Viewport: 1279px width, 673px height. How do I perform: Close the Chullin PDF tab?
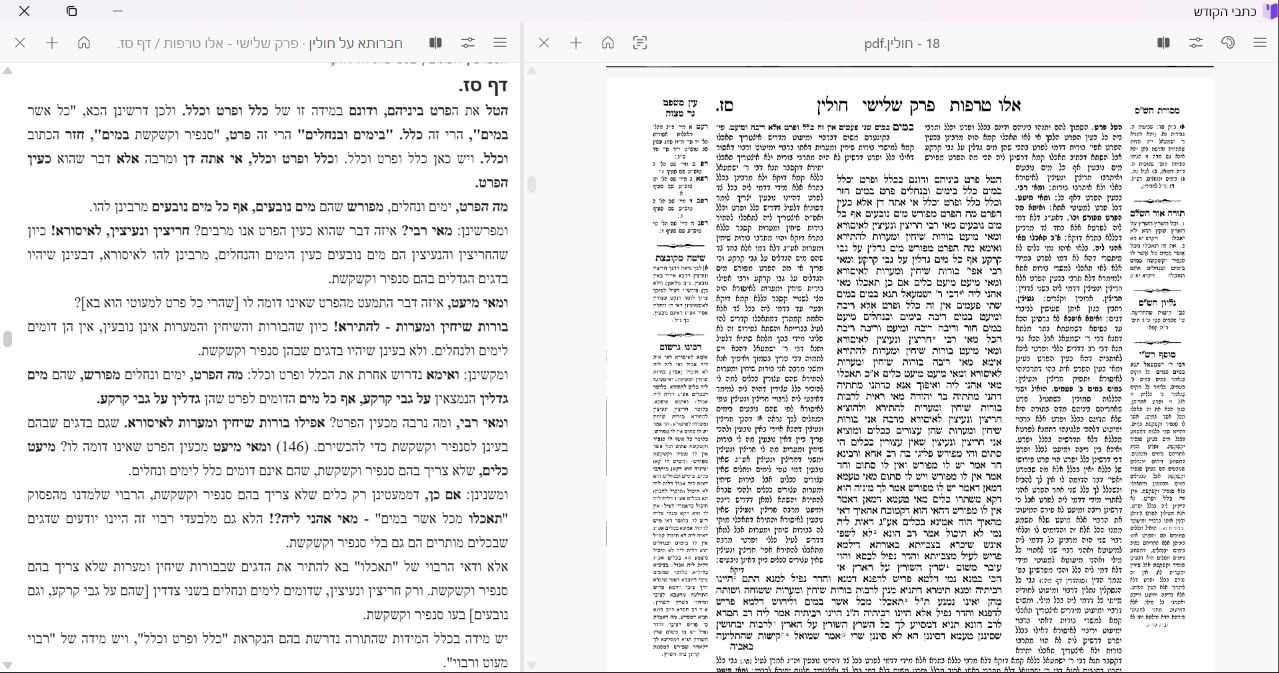click(544, 43)
